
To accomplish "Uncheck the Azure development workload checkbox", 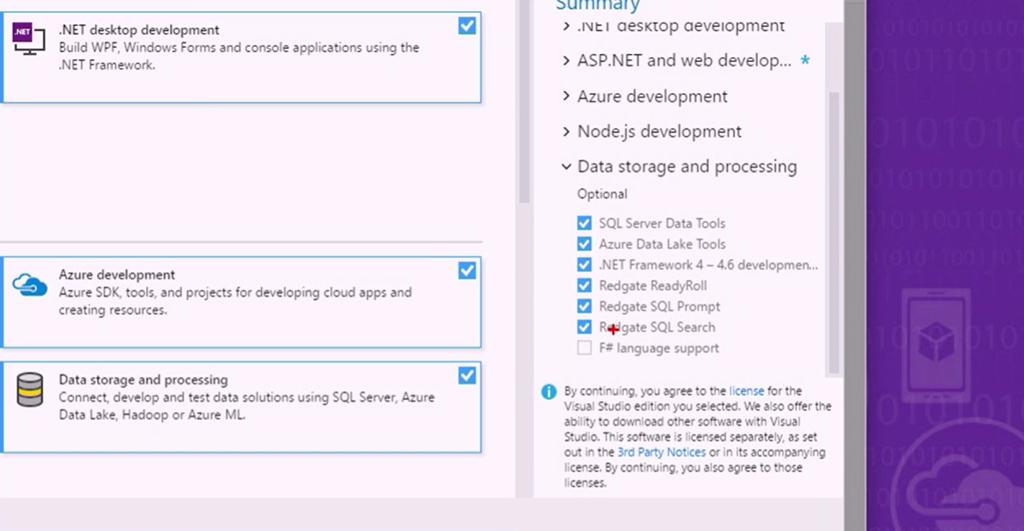I will (467, 271).
